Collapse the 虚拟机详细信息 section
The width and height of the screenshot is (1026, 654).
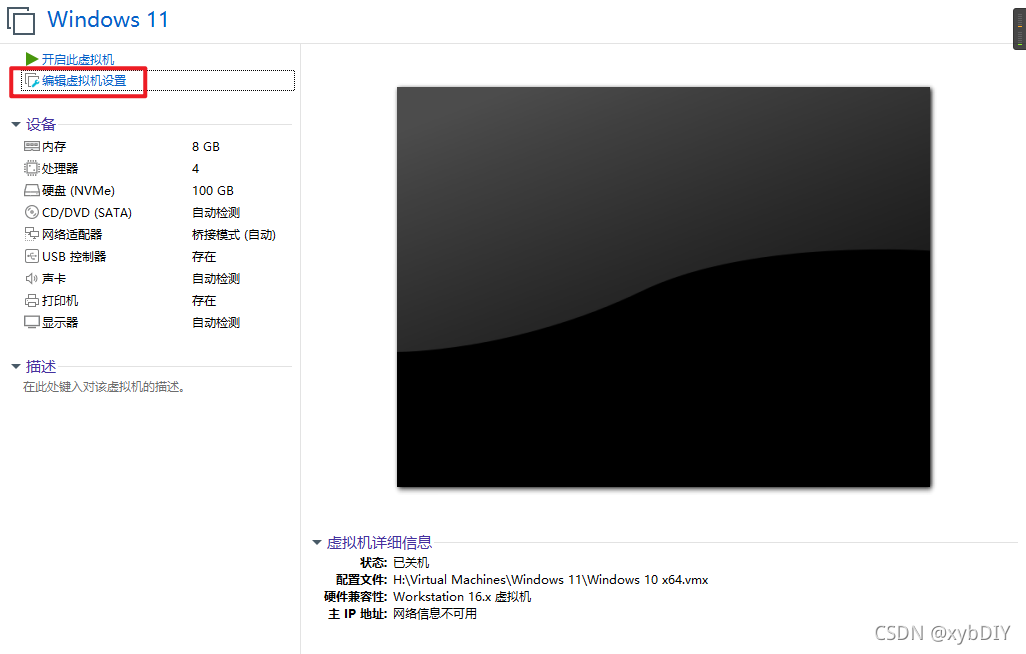pos(317,542)
